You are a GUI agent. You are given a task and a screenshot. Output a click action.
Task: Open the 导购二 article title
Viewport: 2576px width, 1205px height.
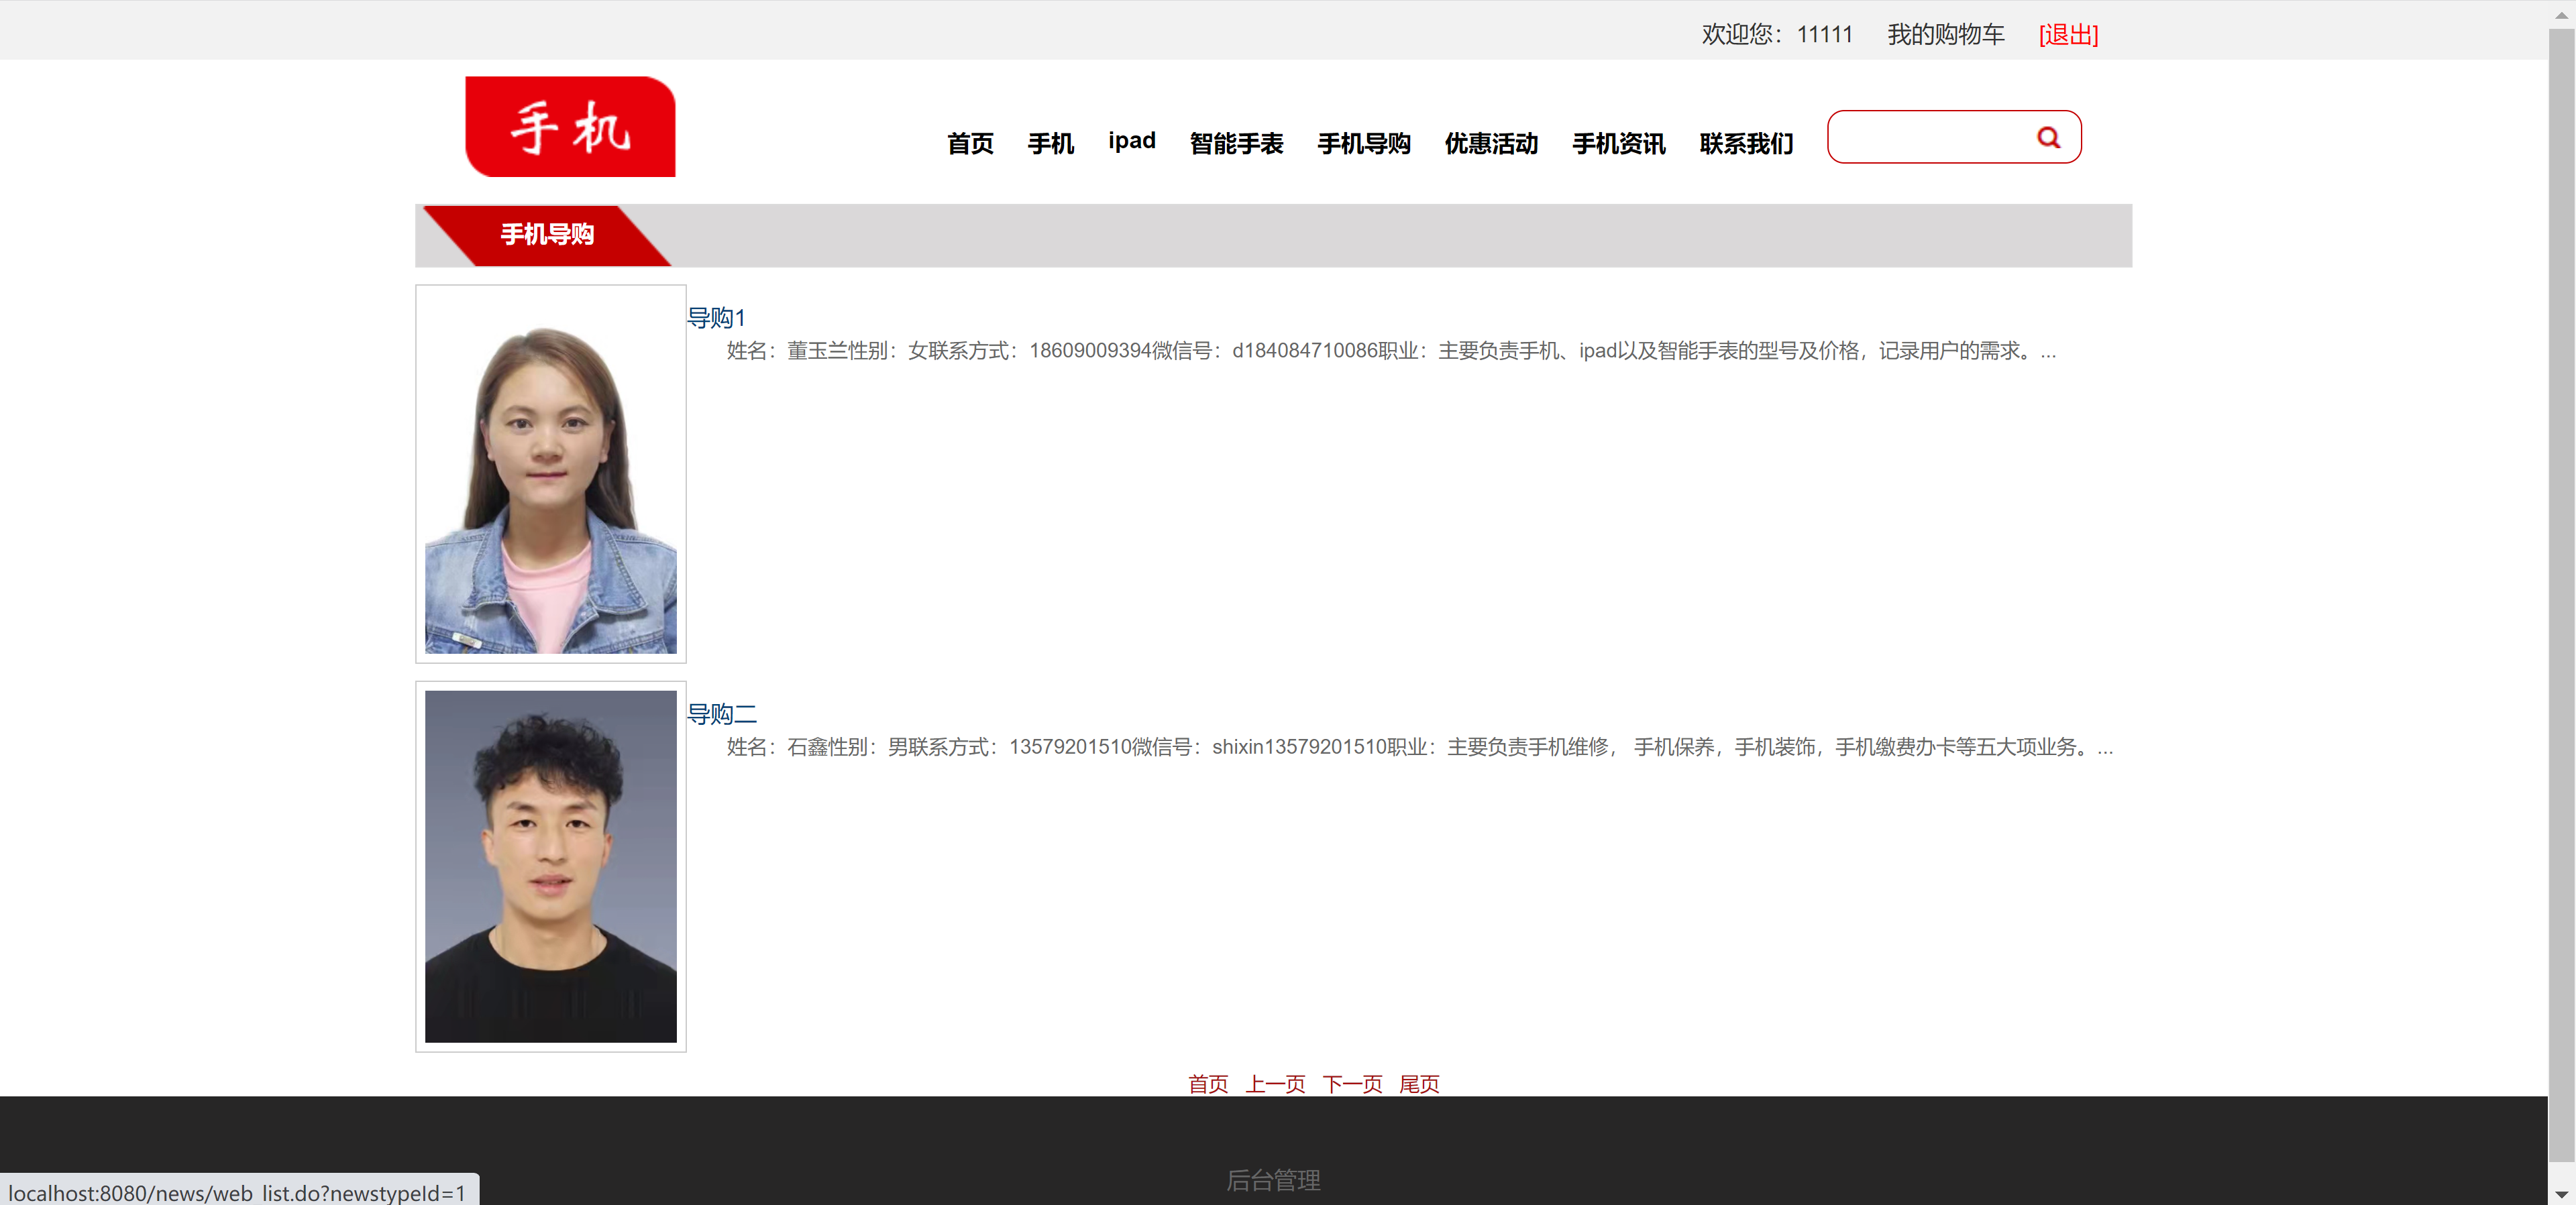[x=722, y=714]
